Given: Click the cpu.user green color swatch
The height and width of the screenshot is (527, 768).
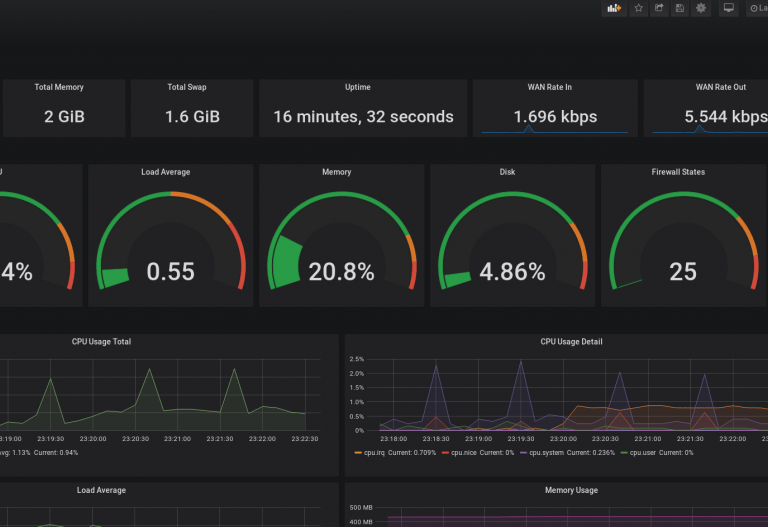Looking at the screenshot, I should [x=624, y=453].
